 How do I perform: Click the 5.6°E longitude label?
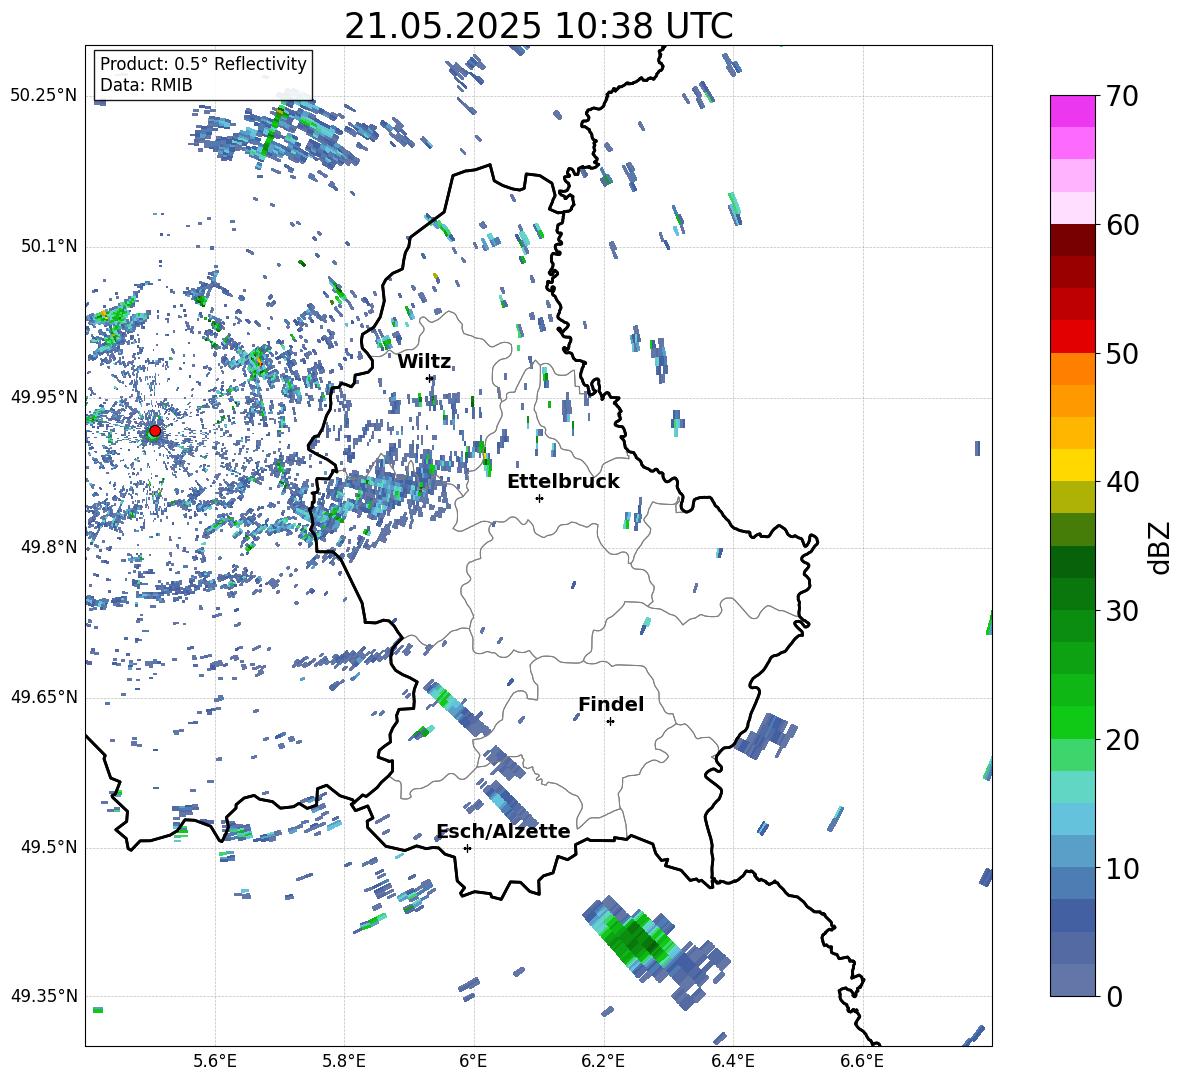[215, 1061]
